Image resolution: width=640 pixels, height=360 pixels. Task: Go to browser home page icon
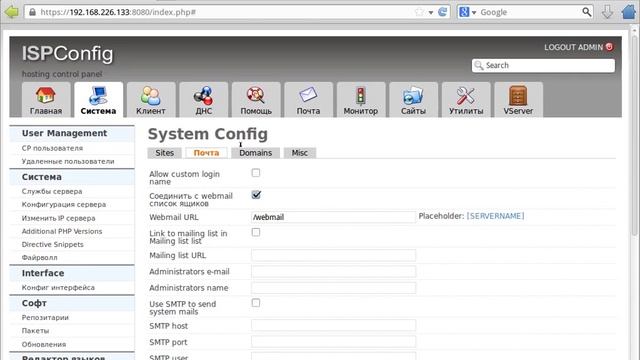coord(629,12)
